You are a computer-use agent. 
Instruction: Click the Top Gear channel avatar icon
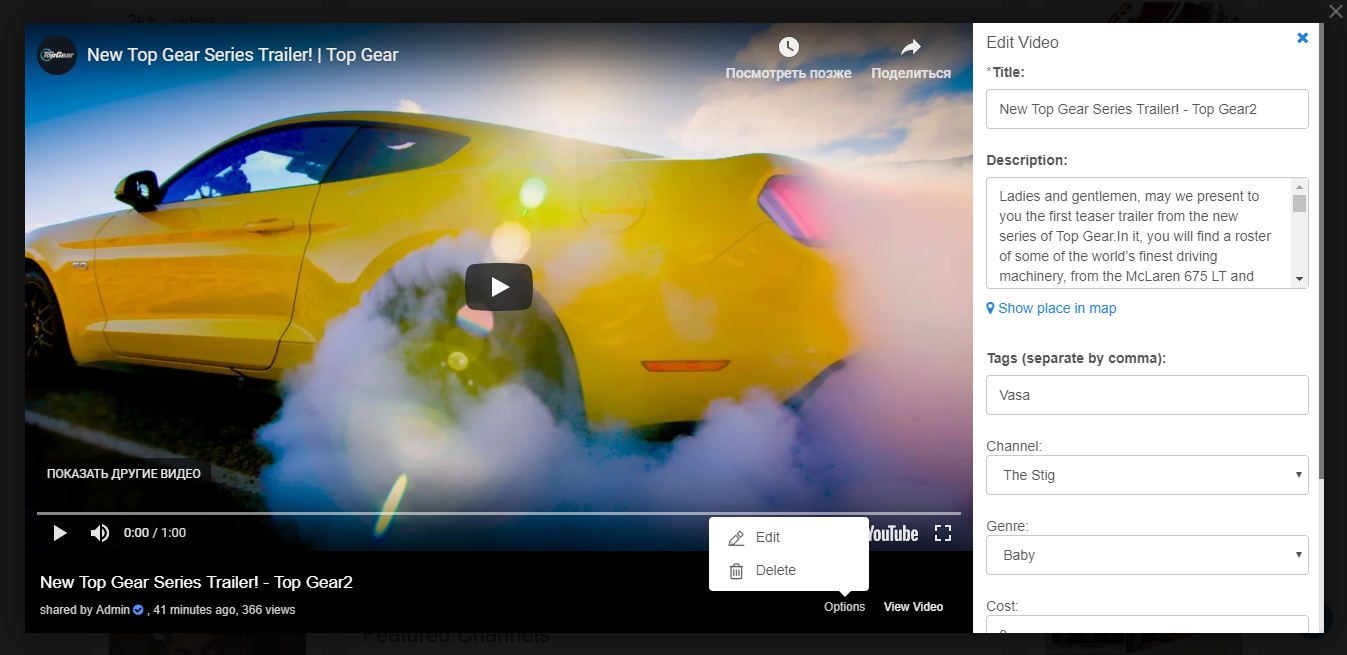tap(57, 55)
